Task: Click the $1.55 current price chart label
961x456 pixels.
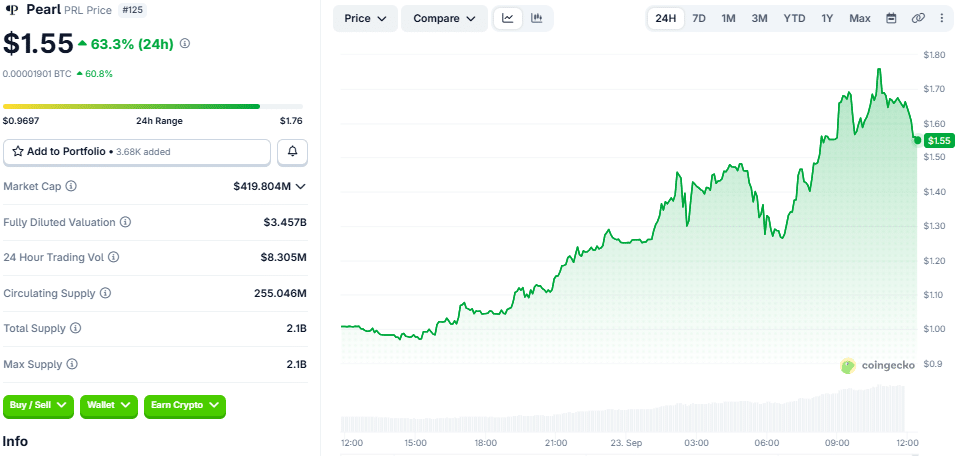Action: (x=939, y=141)
